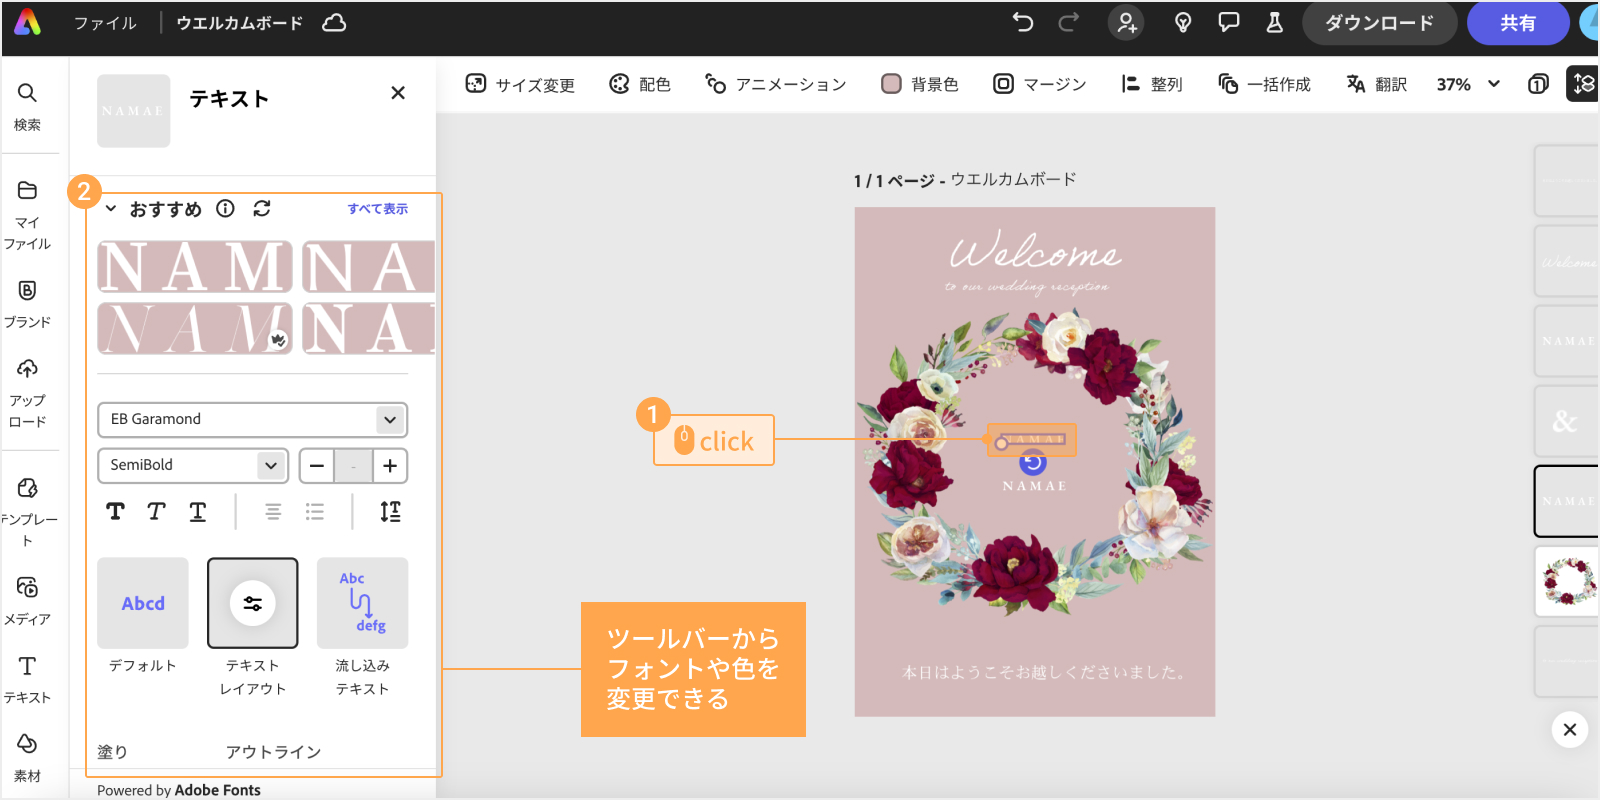Open the 検索 search panel
Screen dimensions: 1600x800
coord(27,106)
